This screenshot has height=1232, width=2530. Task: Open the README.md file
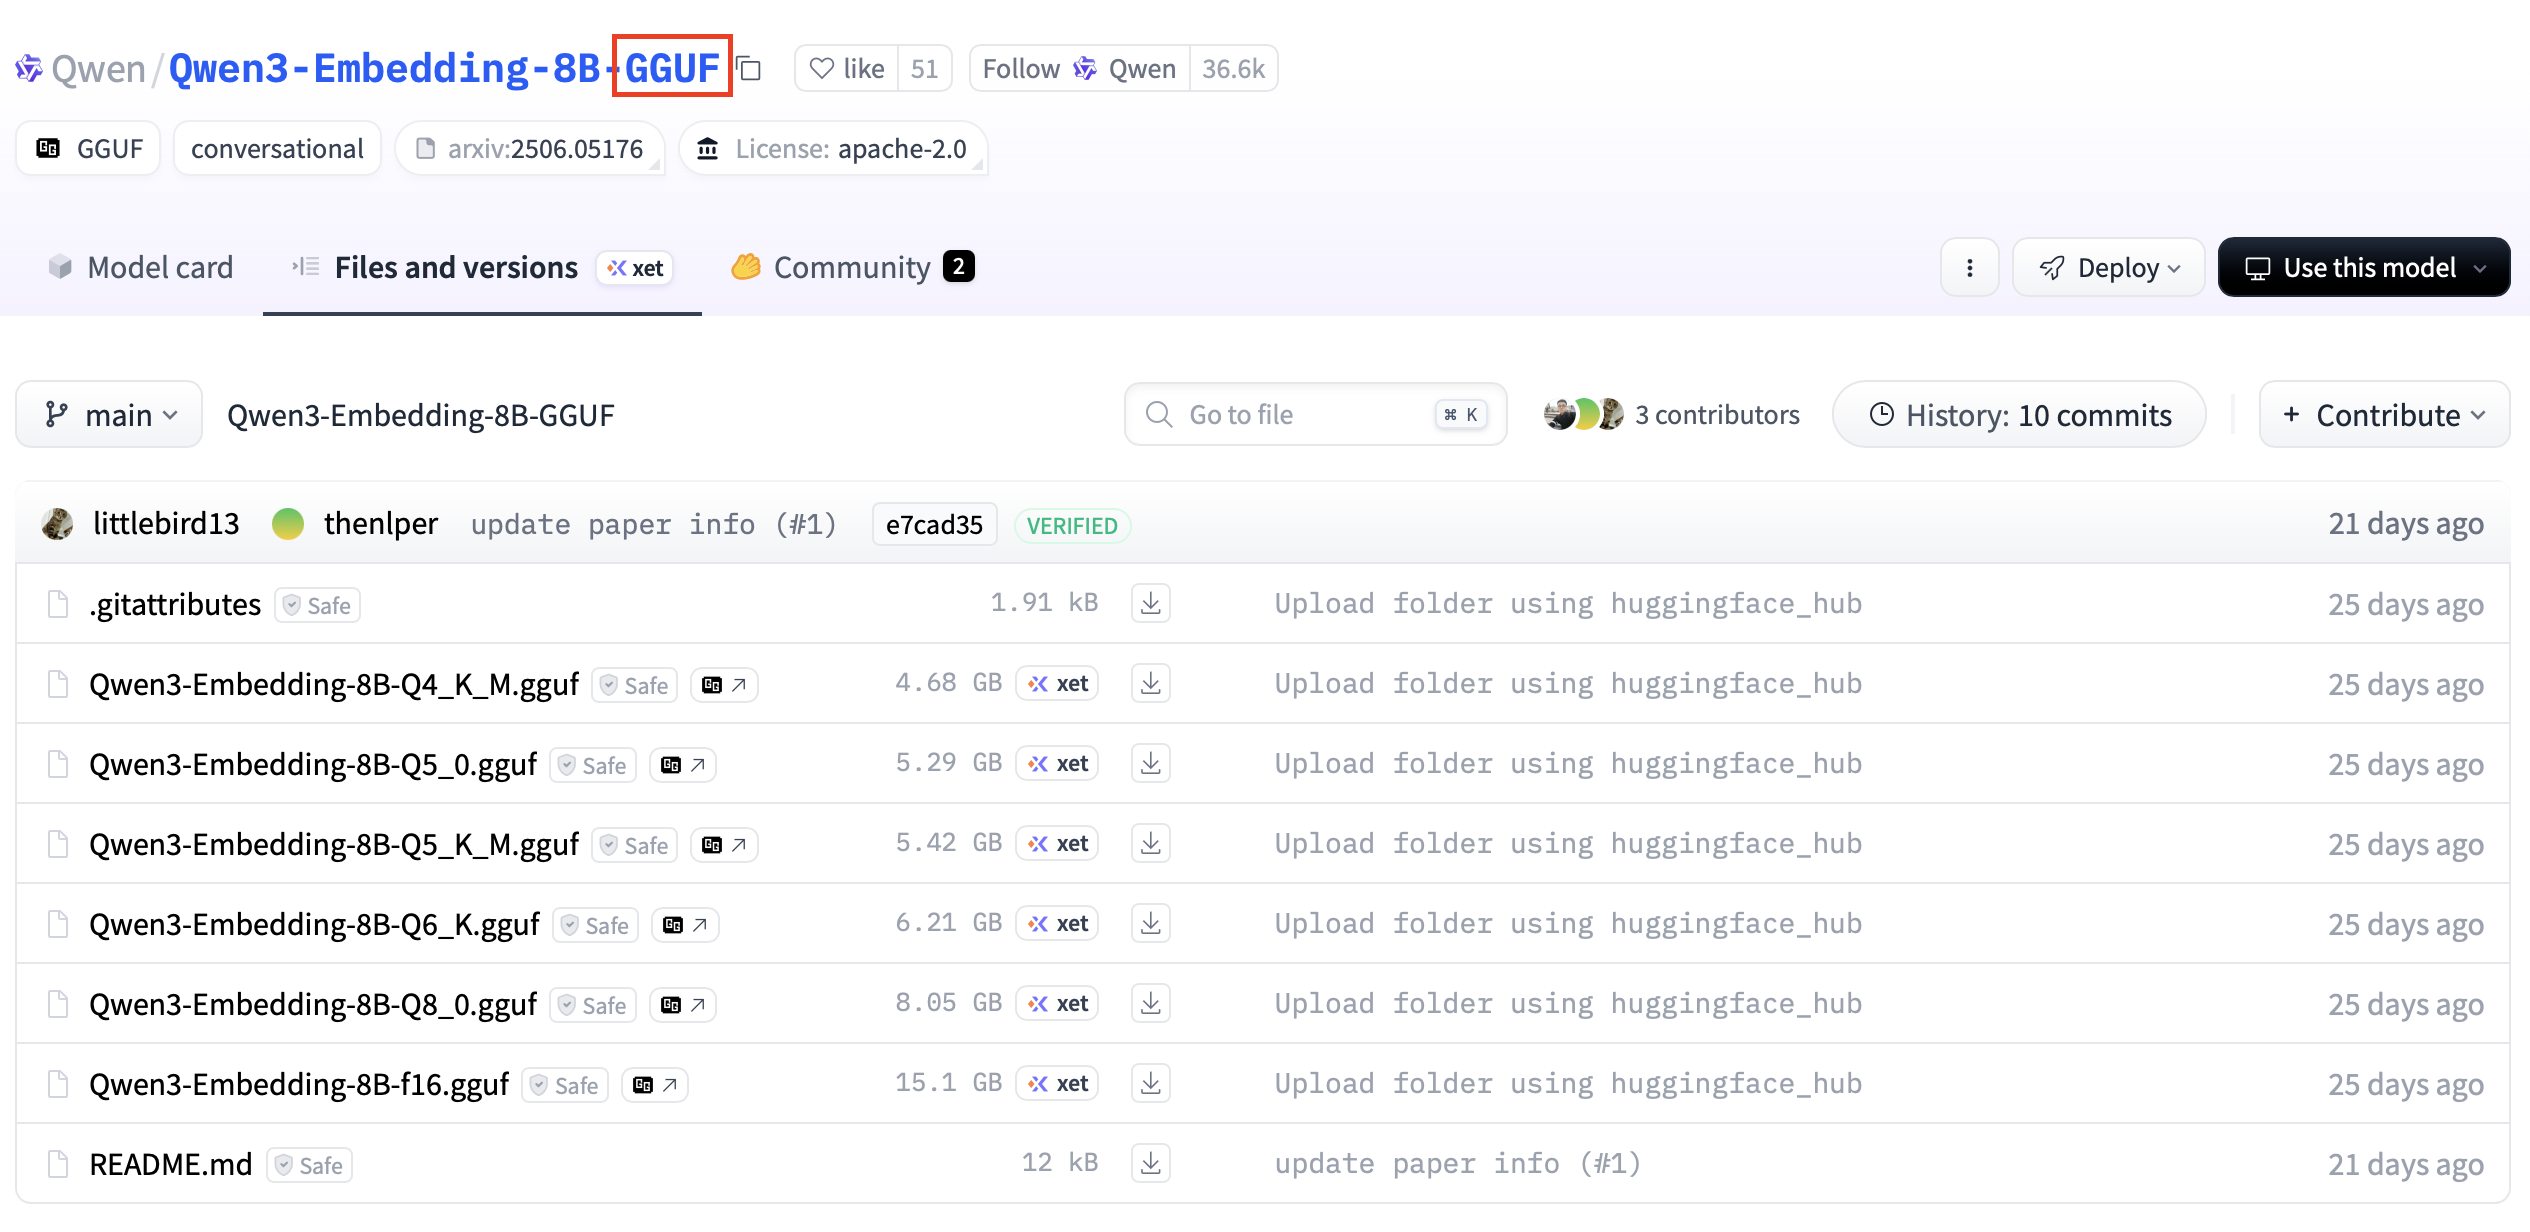pyautogui.click(x=170, y=1164)
